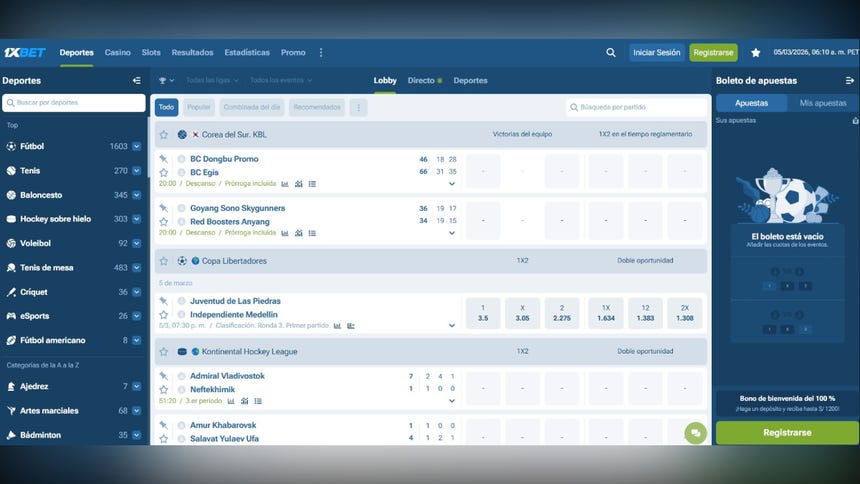The height and width of the screenshot is (484, 860).
Task: Expand the Baloncesto category chevron
Action: click(x=137, y=195)
